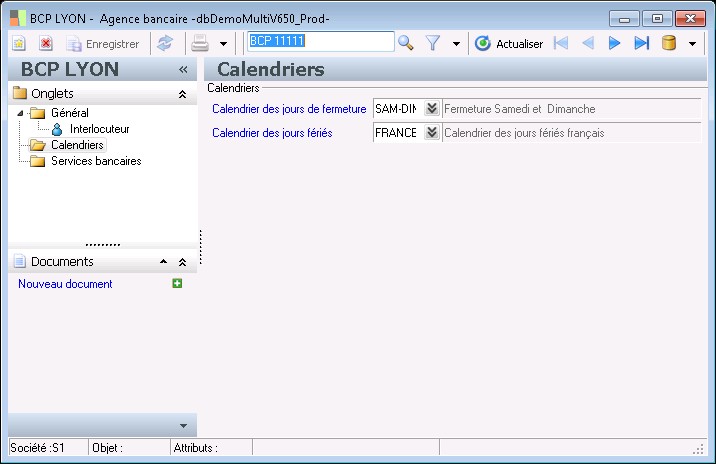The image size is (716, 464).
Task: Collapse the BCP LYON side panel
Action: tap(183, 69)
